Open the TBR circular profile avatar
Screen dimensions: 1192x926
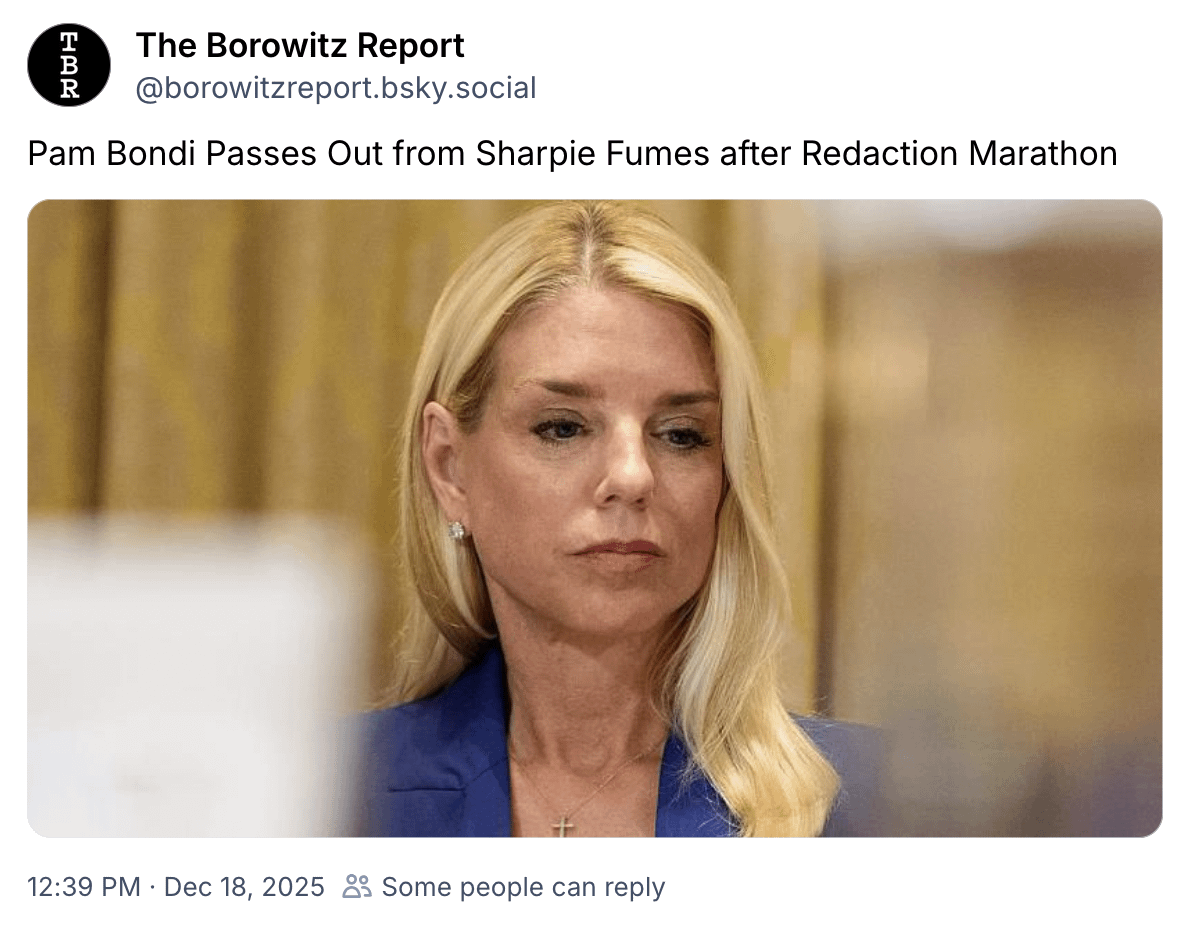[x=69, y=65]
